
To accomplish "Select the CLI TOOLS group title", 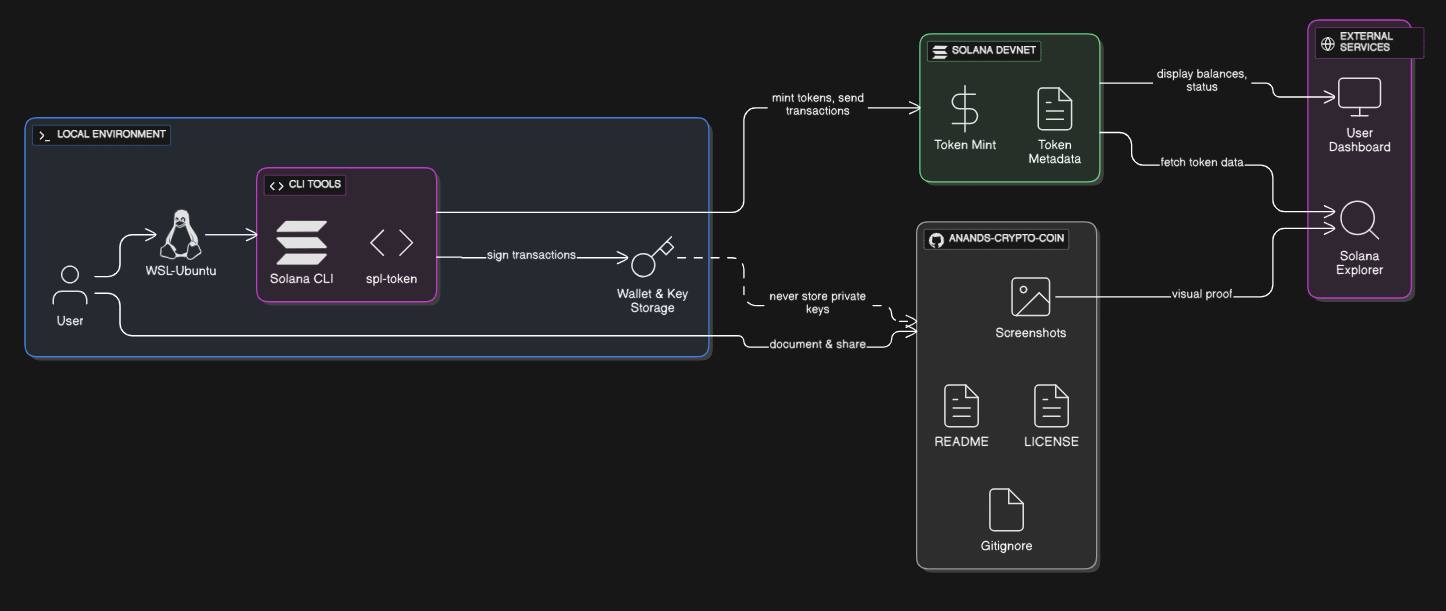I will coord(315,185).
